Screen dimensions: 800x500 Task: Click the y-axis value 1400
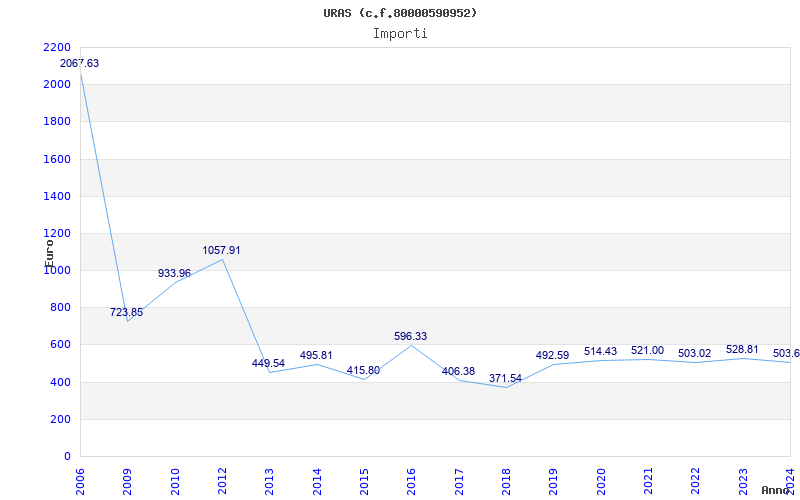coord(57,196)
